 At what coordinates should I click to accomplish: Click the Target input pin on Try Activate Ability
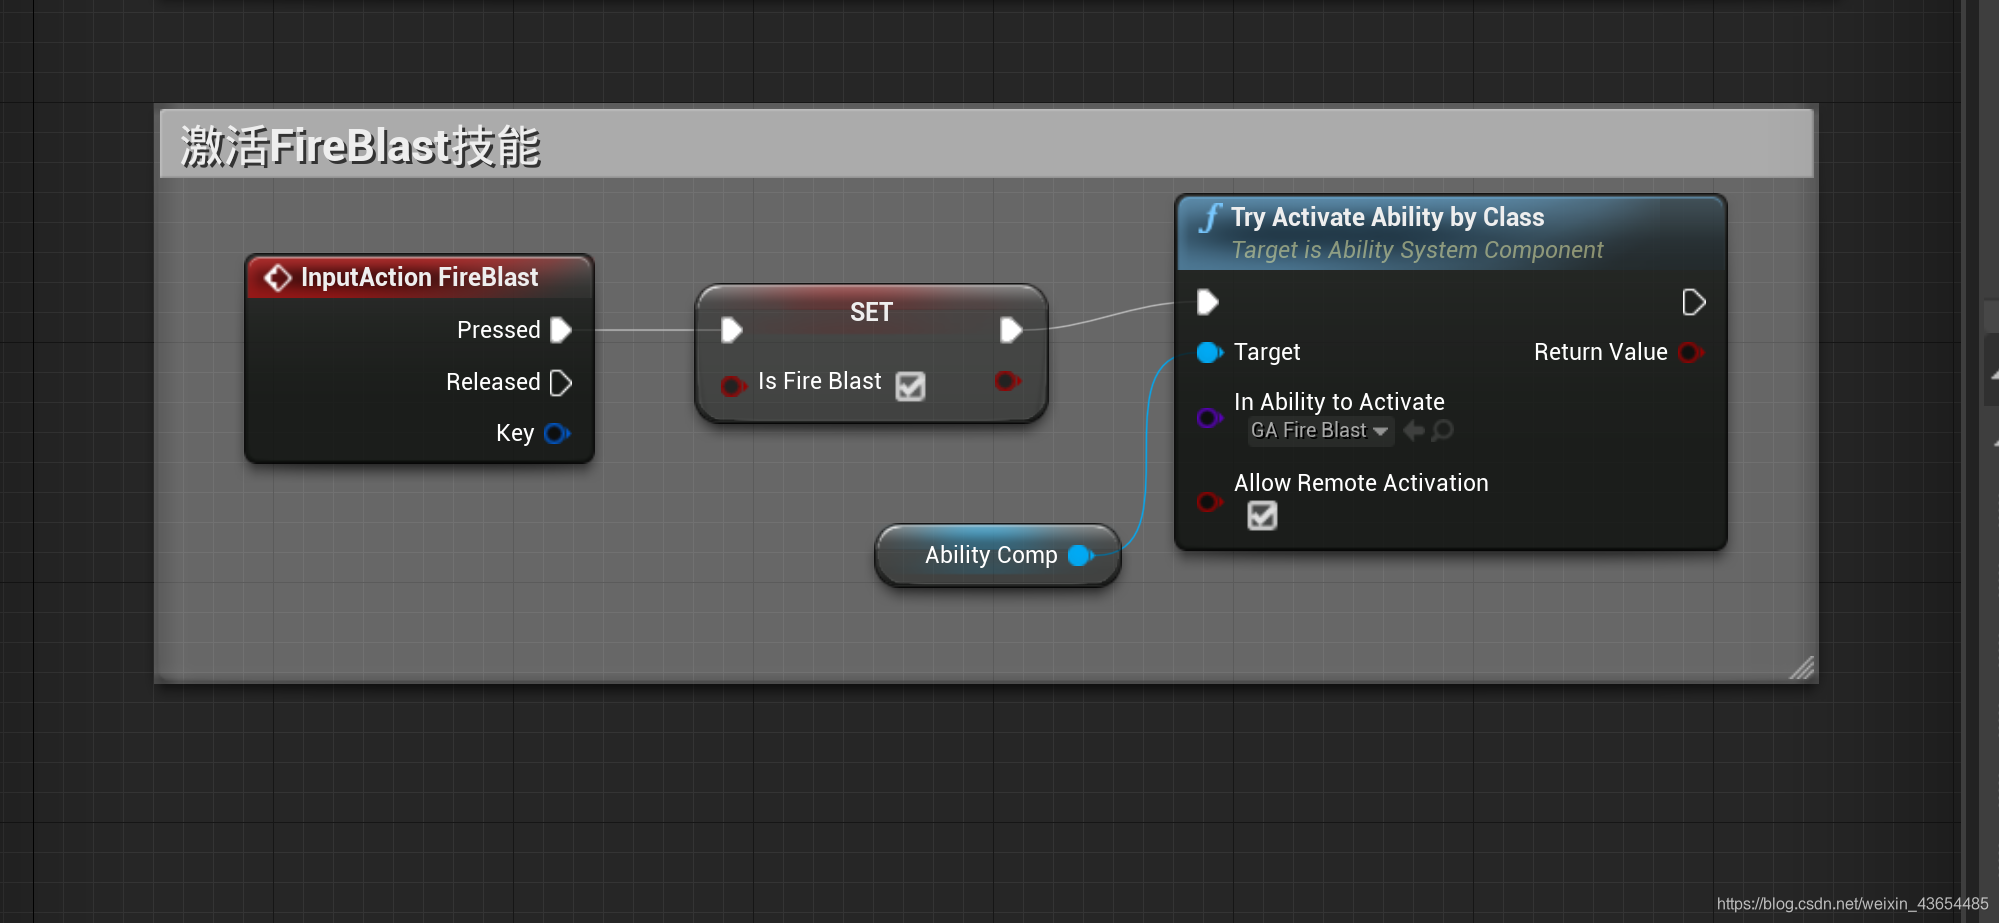(x=1209, y=352)
